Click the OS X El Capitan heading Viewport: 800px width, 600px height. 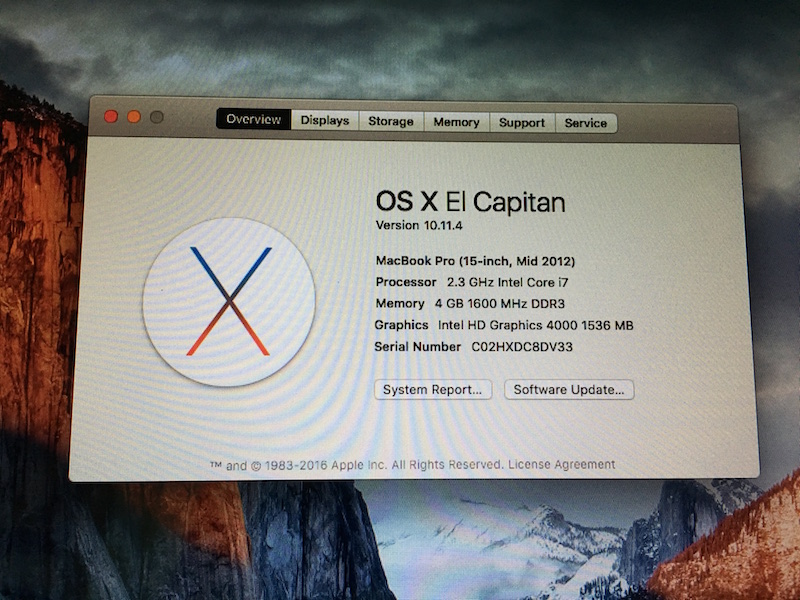point(470,202)
